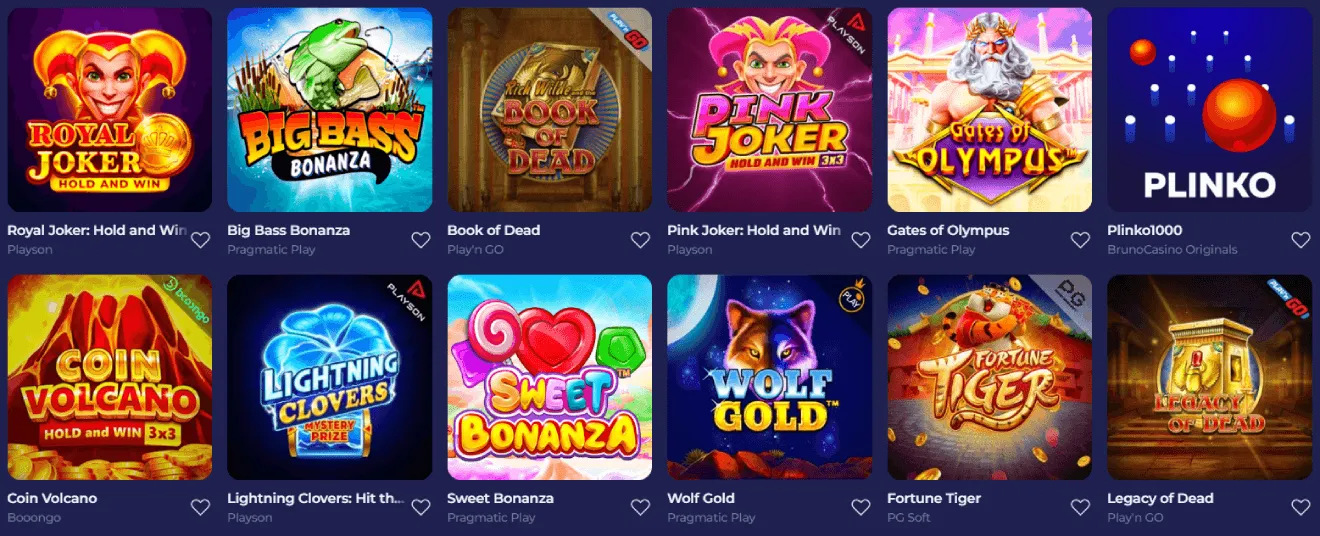Toggle favorite on Sweet Bonanza
The width and height of the screenshot is (1320, 536).
click(x=640, y=508)
